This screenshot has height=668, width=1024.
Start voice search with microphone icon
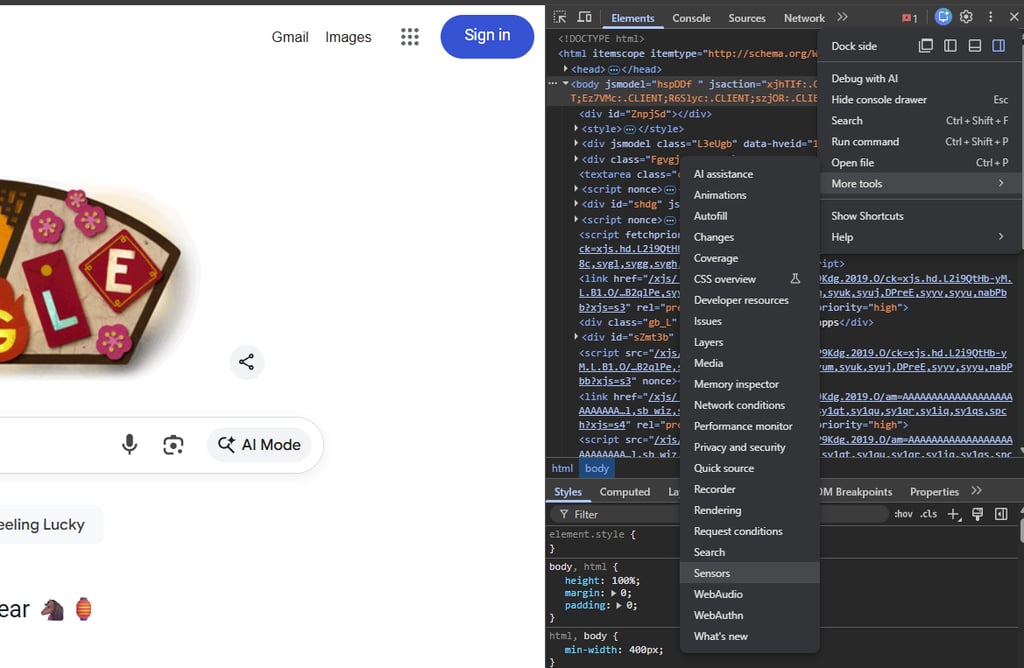tap(129, 445)
